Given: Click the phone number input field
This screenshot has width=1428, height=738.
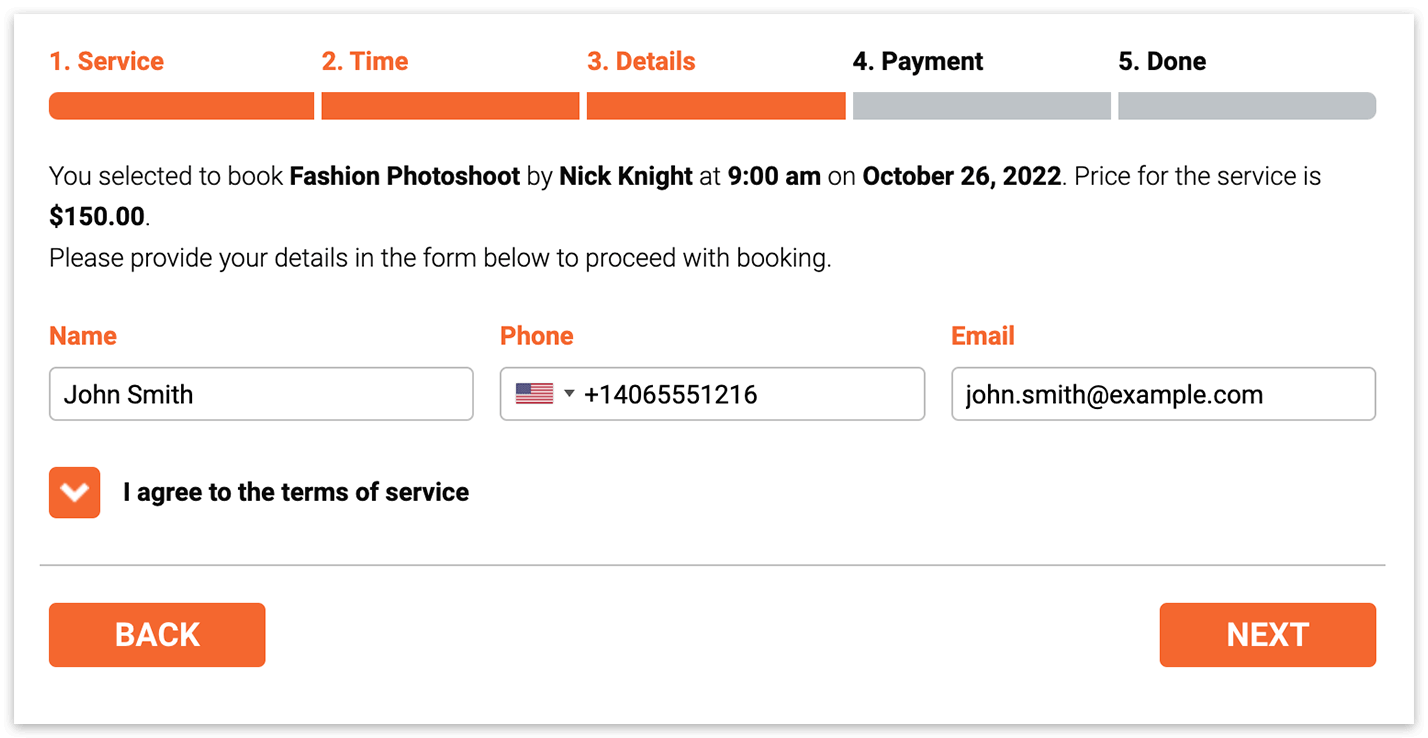Looking at the screenshot, I should pos(712,394).
